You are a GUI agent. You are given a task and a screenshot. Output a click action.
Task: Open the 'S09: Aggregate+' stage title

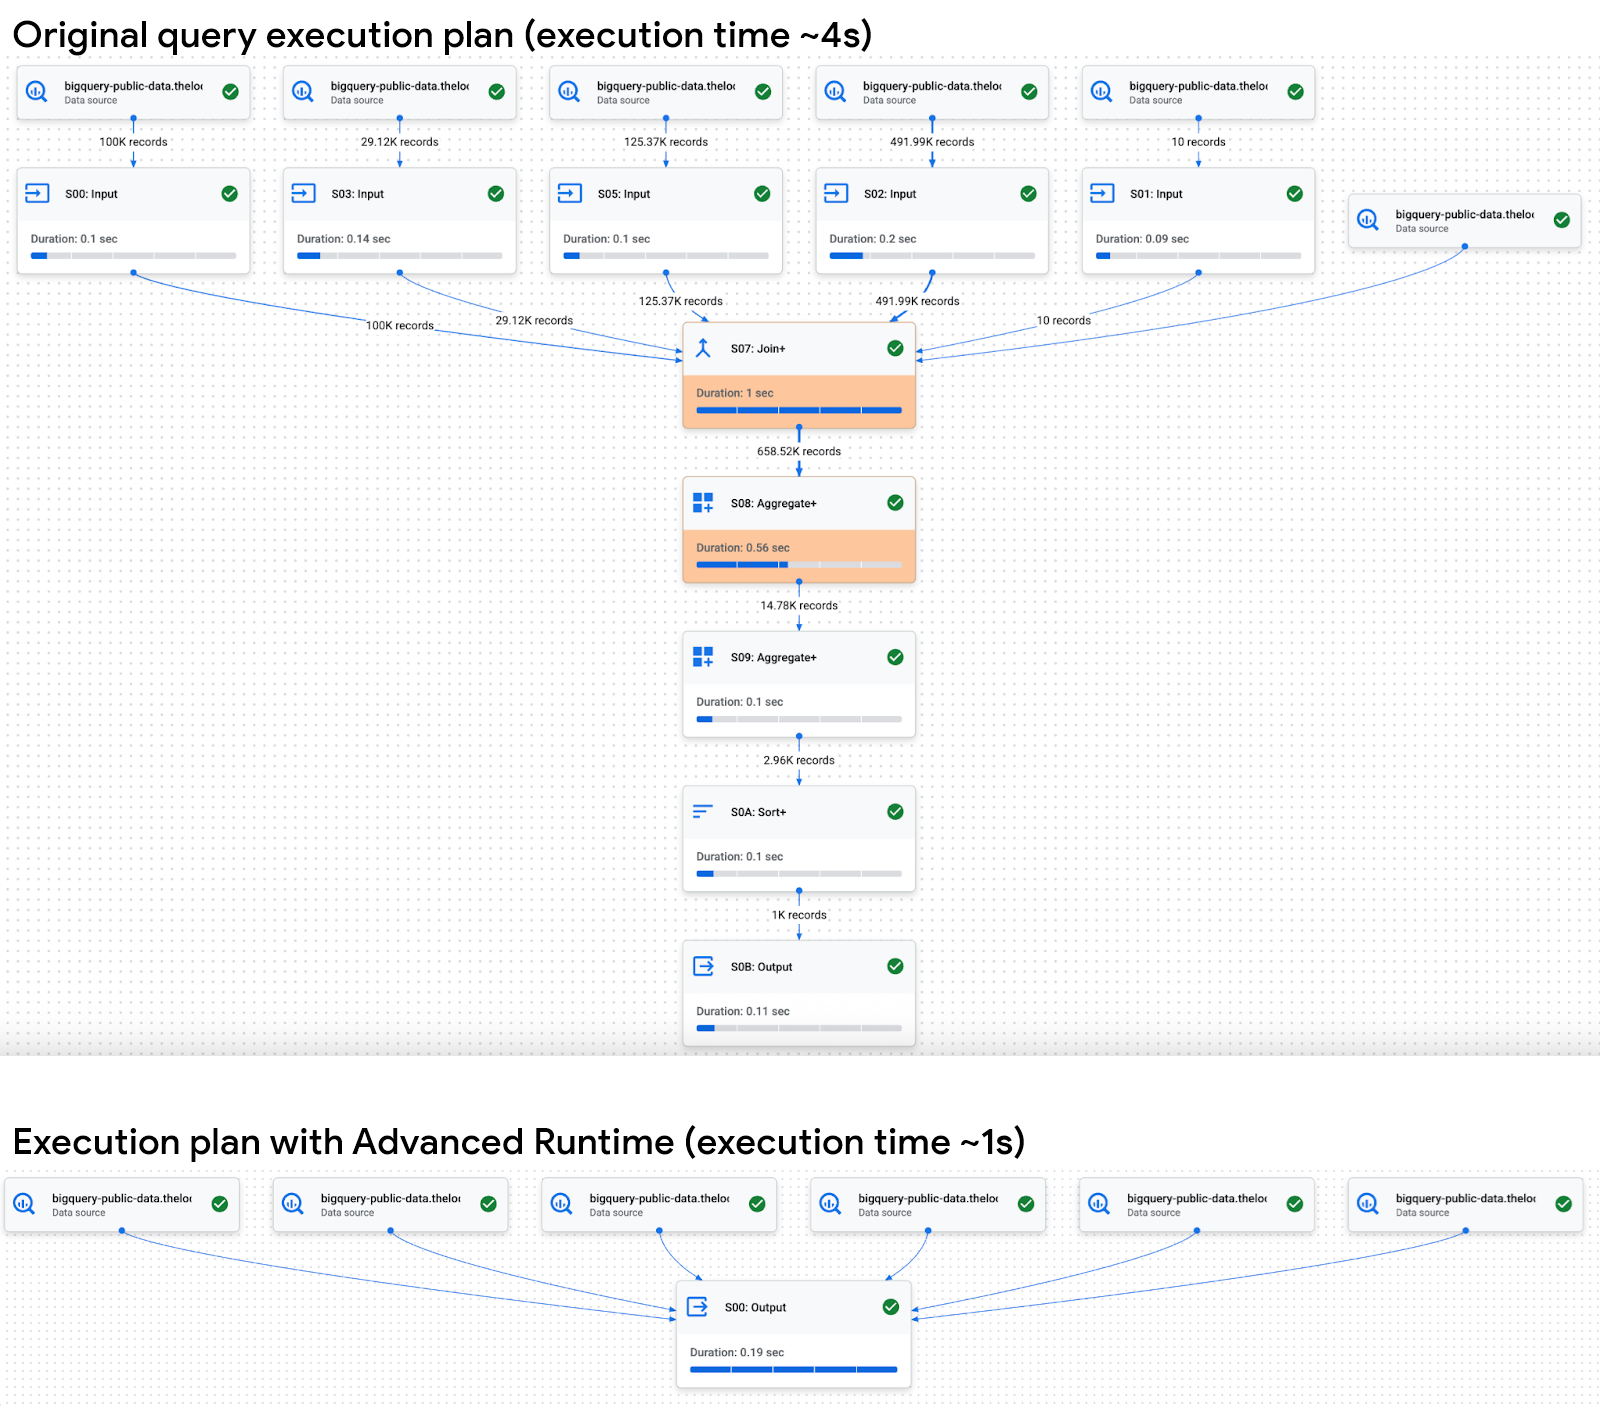pyautogui.click(x=774, y=657)
